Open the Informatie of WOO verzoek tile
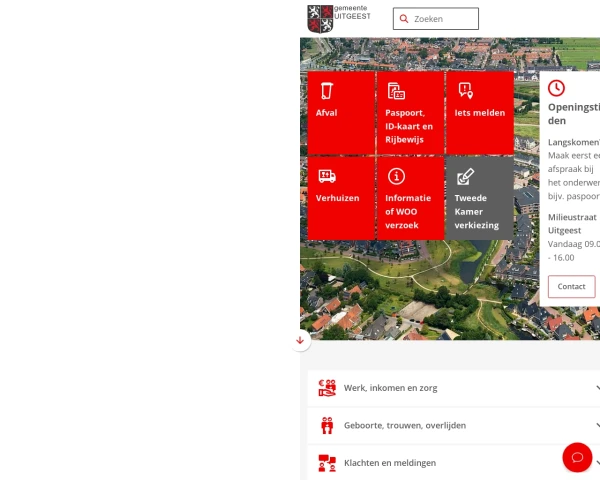600x480 pixels. tap(411, 198)
